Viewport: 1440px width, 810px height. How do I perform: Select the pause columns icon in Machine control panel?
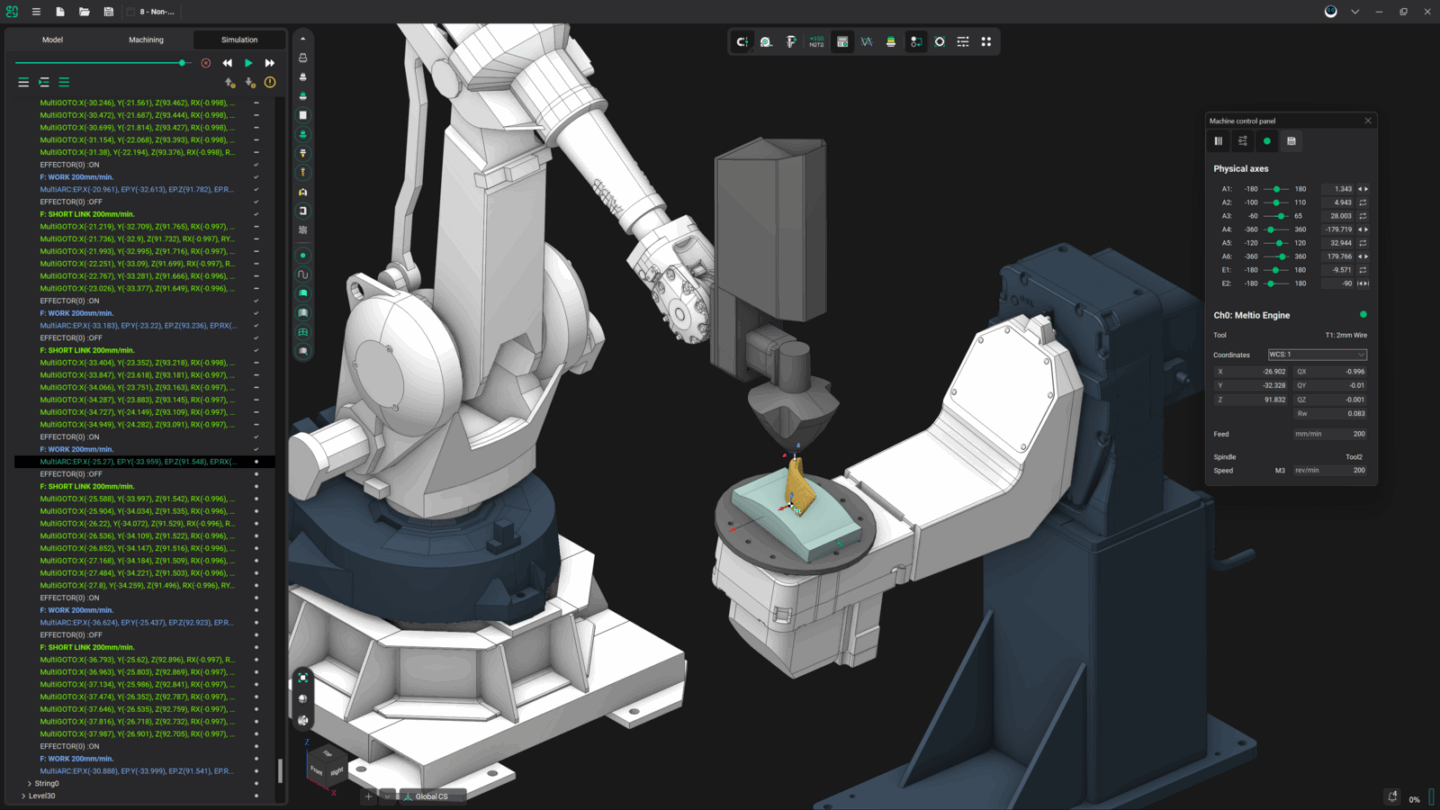(x=1218, y=141)
